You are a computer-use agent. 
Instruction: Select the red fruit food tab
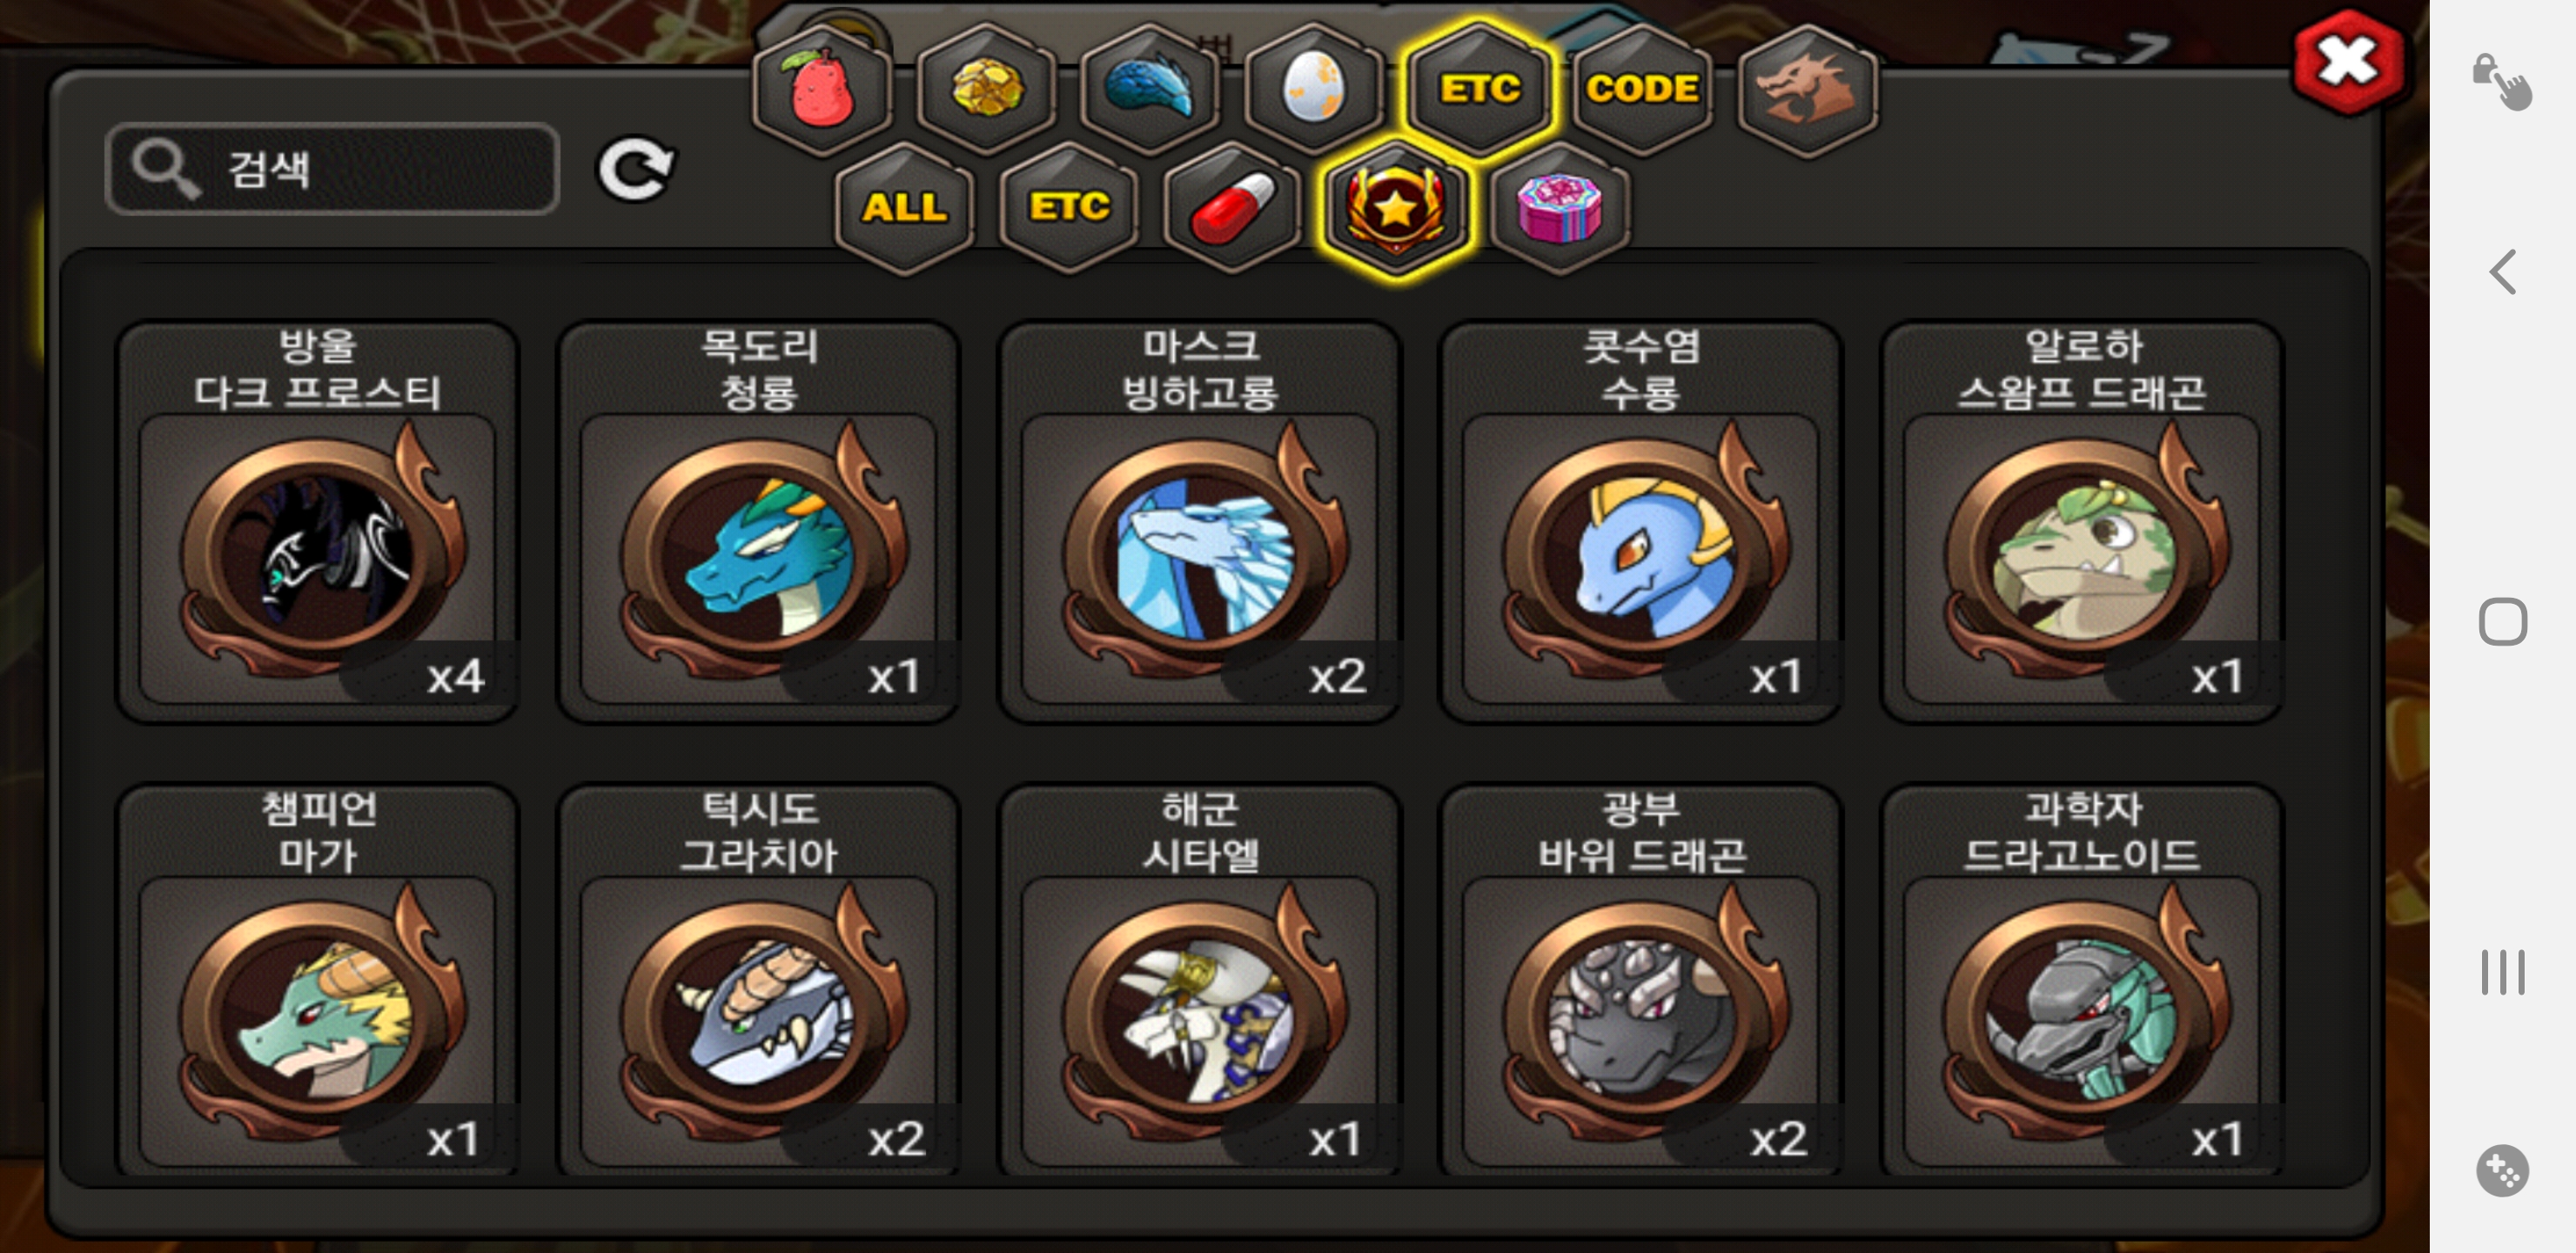(x=822, y=89)
